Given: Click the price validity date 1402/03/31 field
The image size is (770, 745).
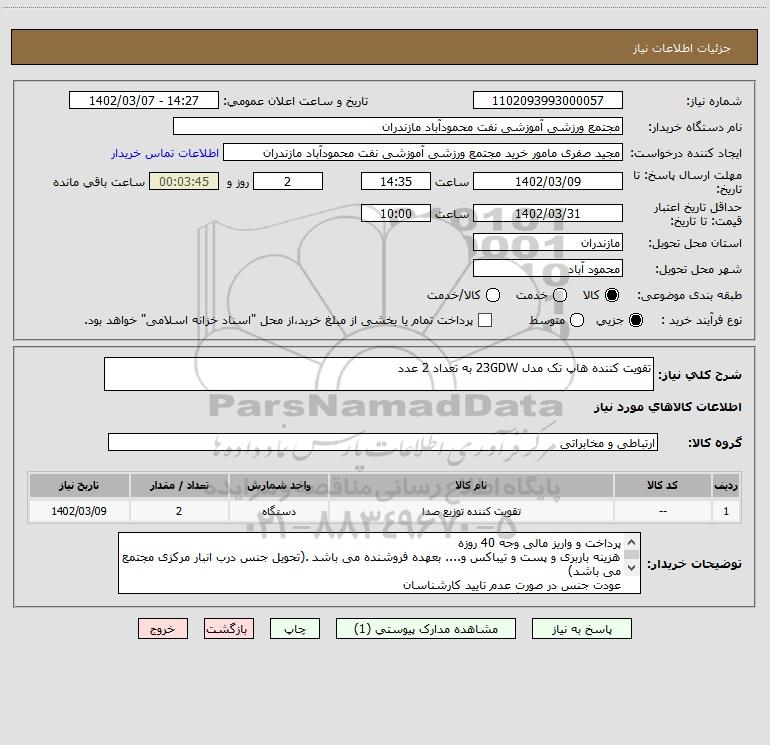Looking at the screenshot, I should point(548,214).
